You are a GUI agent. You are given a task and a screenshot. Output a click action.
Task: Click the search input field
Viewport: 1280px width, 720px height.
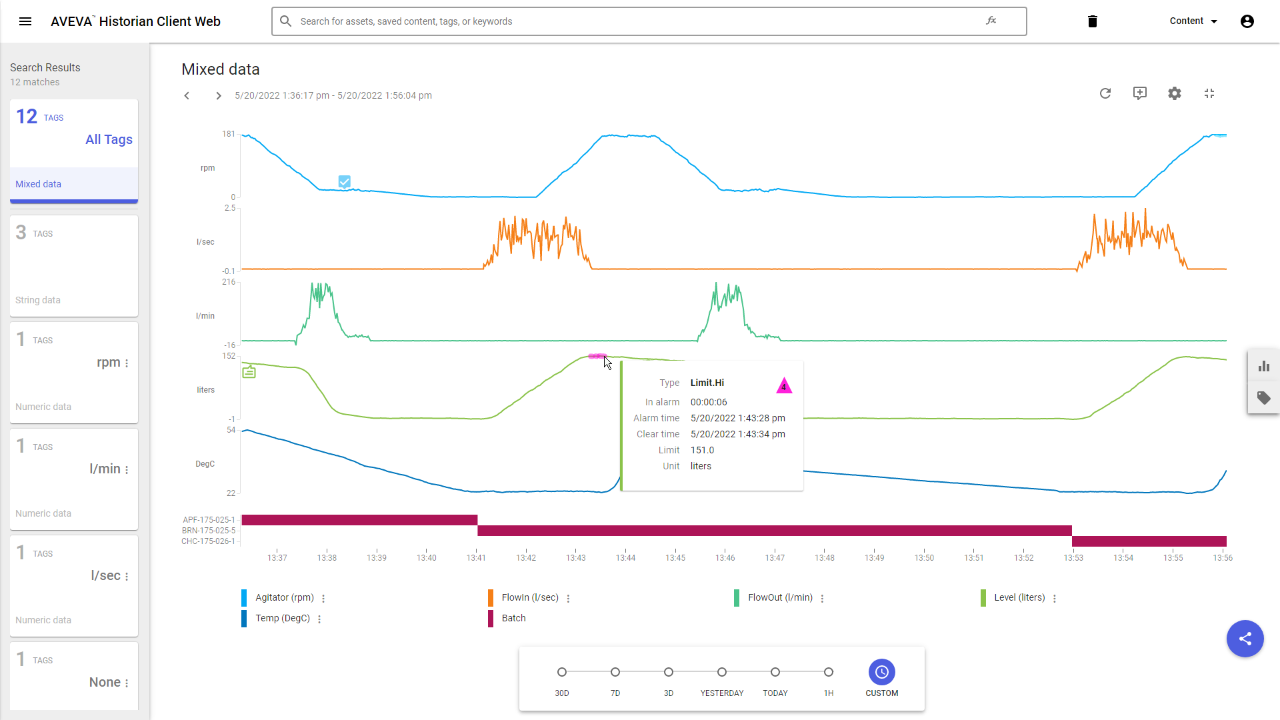point(640,21)
